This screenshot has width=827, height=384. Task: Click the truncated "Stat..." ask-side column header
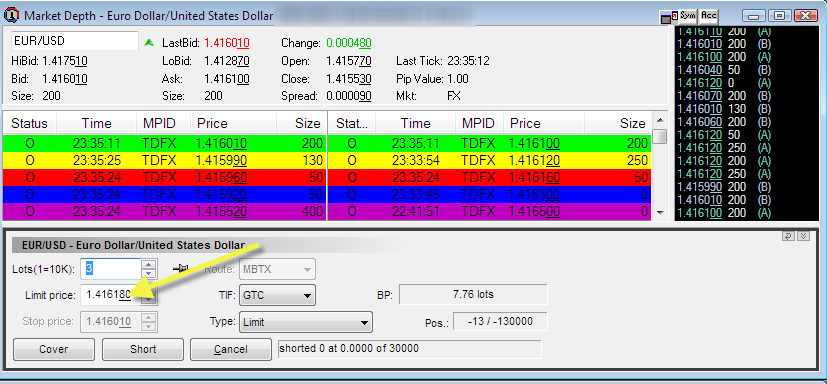[x=352, y=123]
